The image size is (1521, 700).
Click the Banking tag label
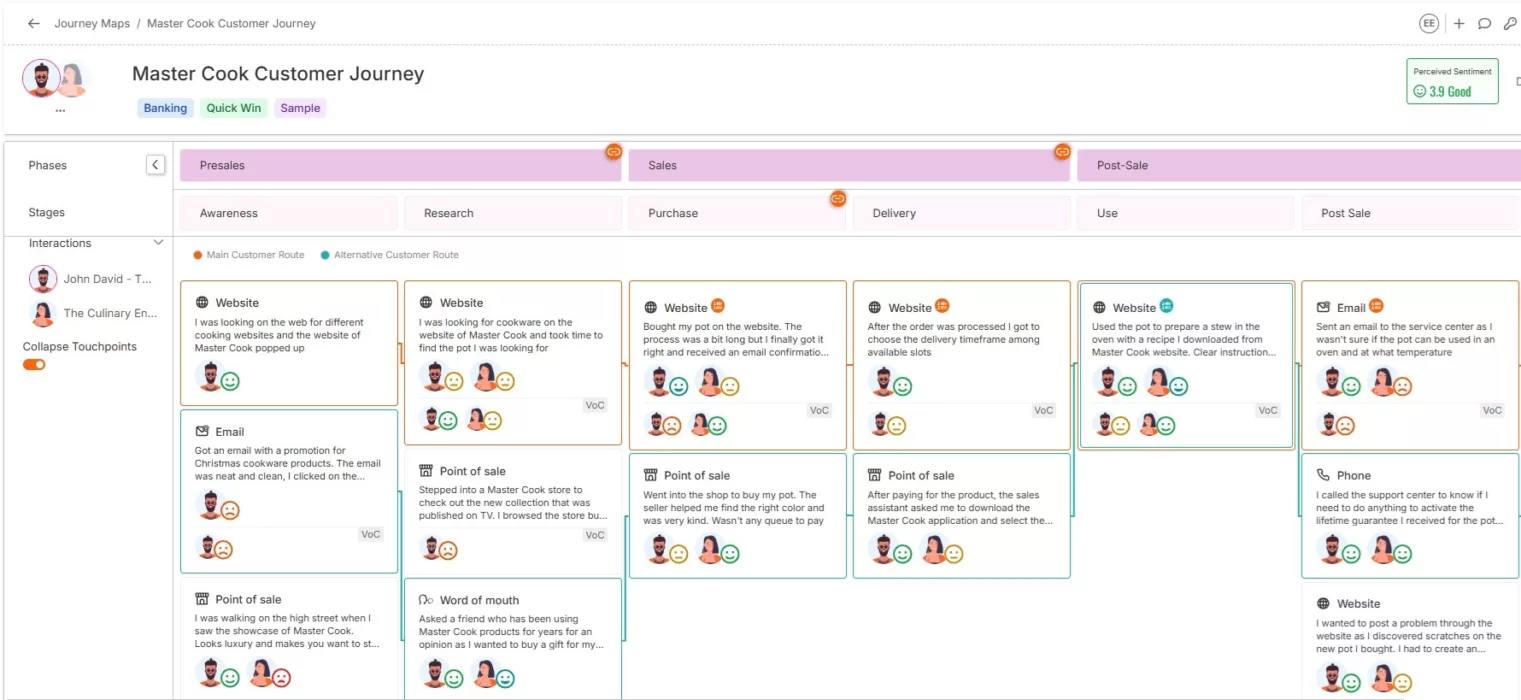[x=164, y=107]
